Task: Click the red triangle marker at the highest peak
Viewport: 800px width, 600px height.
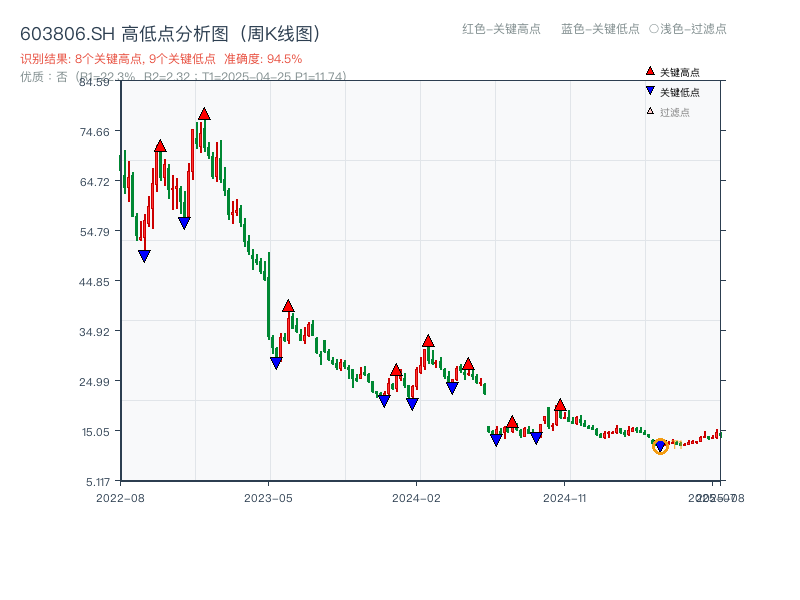Action: click(x=204, y=113)
